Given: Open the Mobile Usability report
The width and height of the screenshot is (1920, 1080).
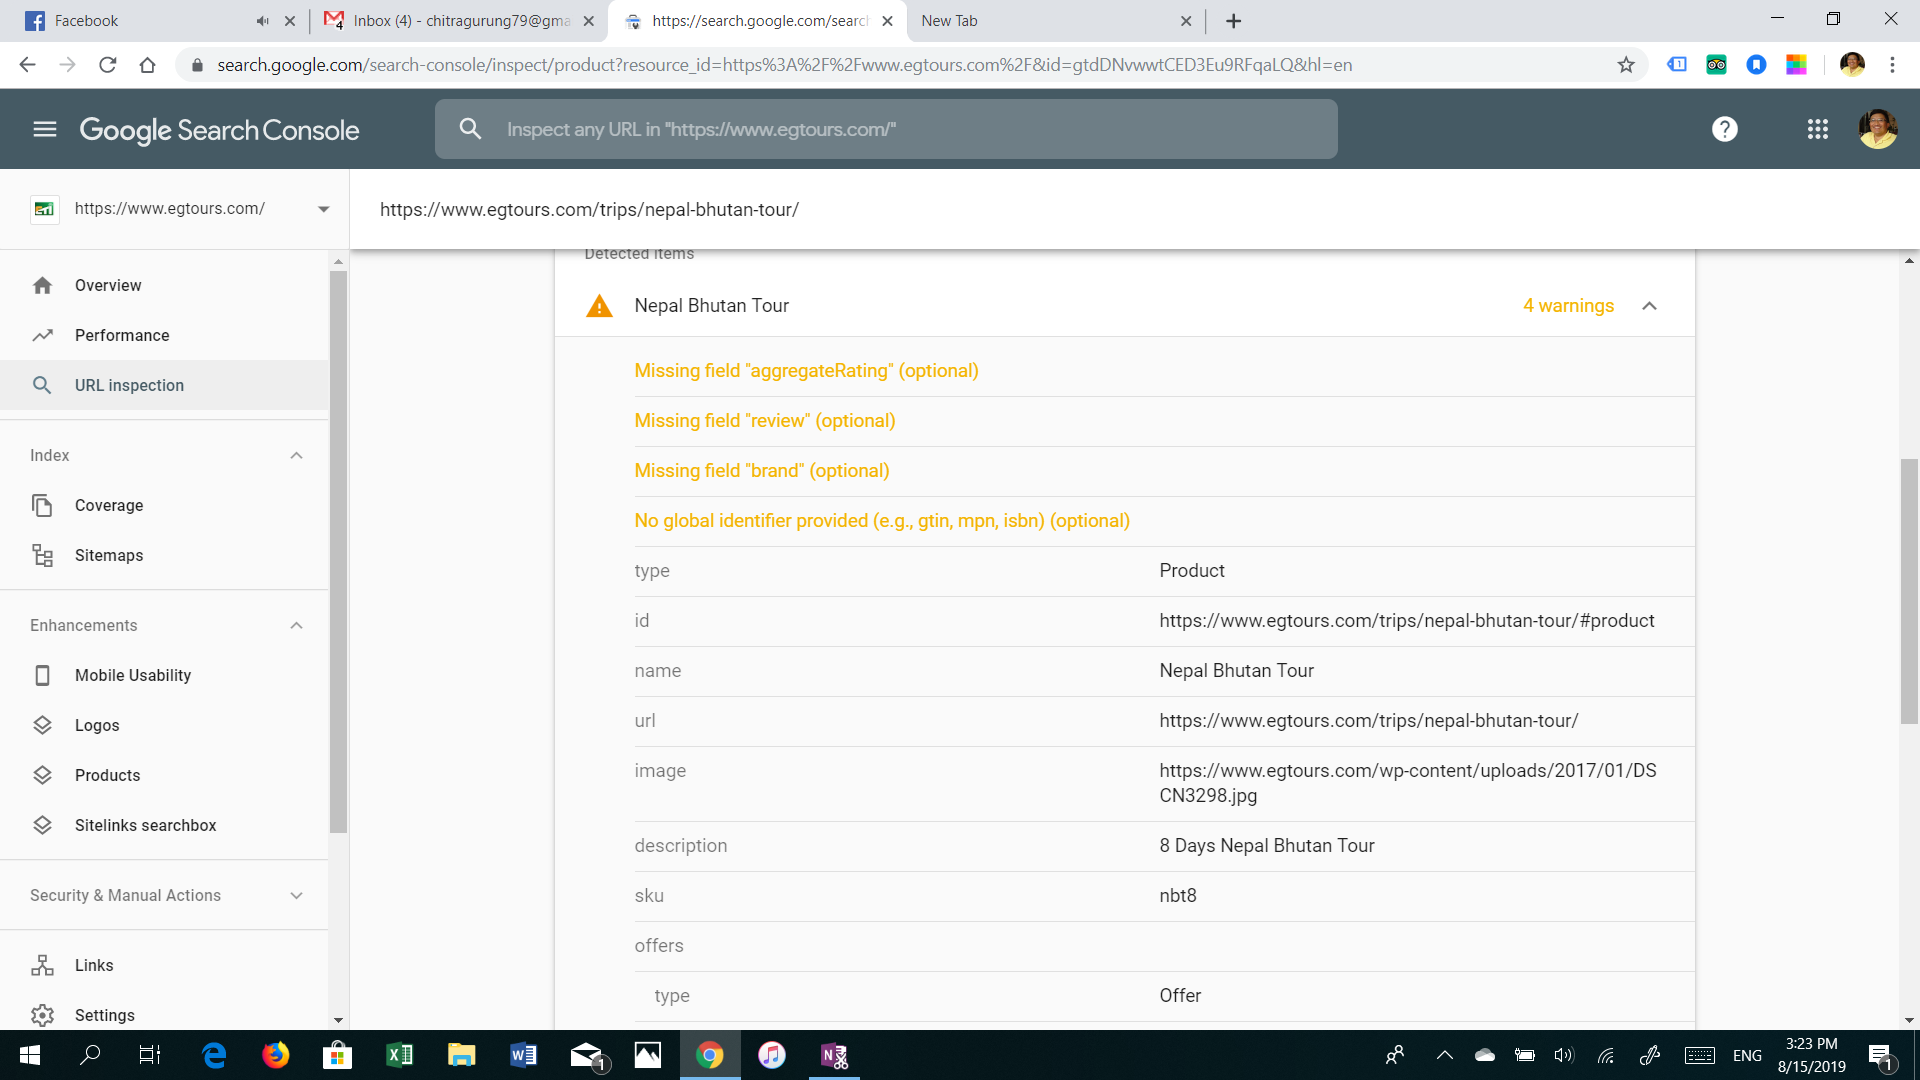Looking at the screenshot, I should coord(164,675).
